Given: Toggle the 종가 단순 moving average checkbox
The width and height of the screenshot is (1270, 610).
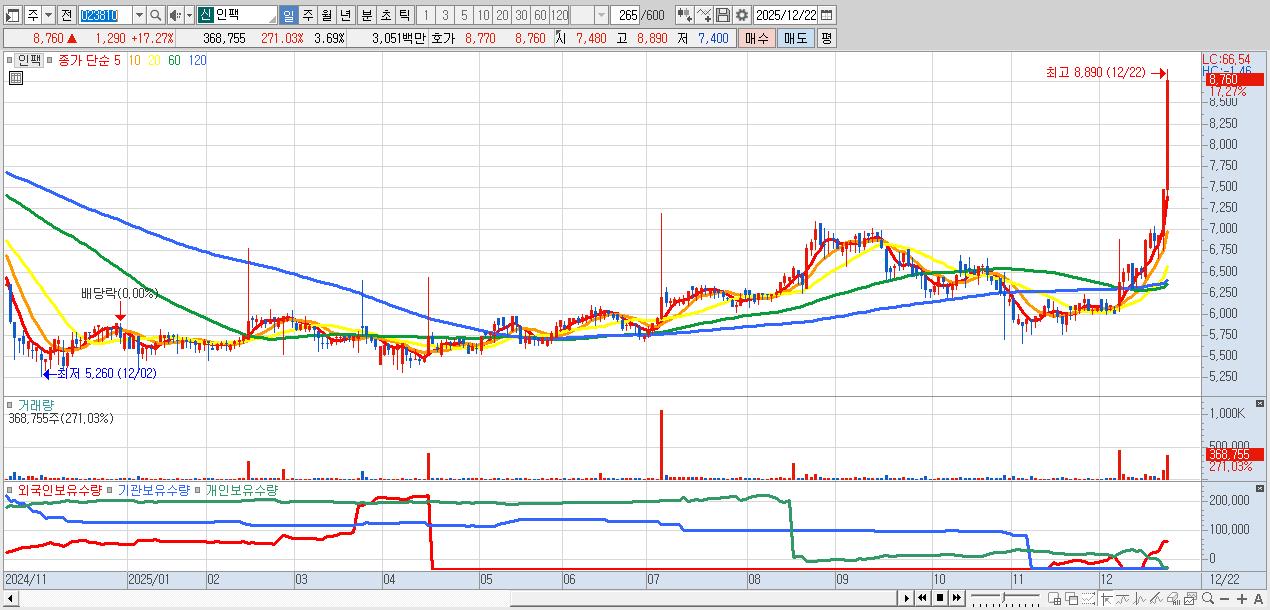Looking at the screenshot, I should coord(51,60).
